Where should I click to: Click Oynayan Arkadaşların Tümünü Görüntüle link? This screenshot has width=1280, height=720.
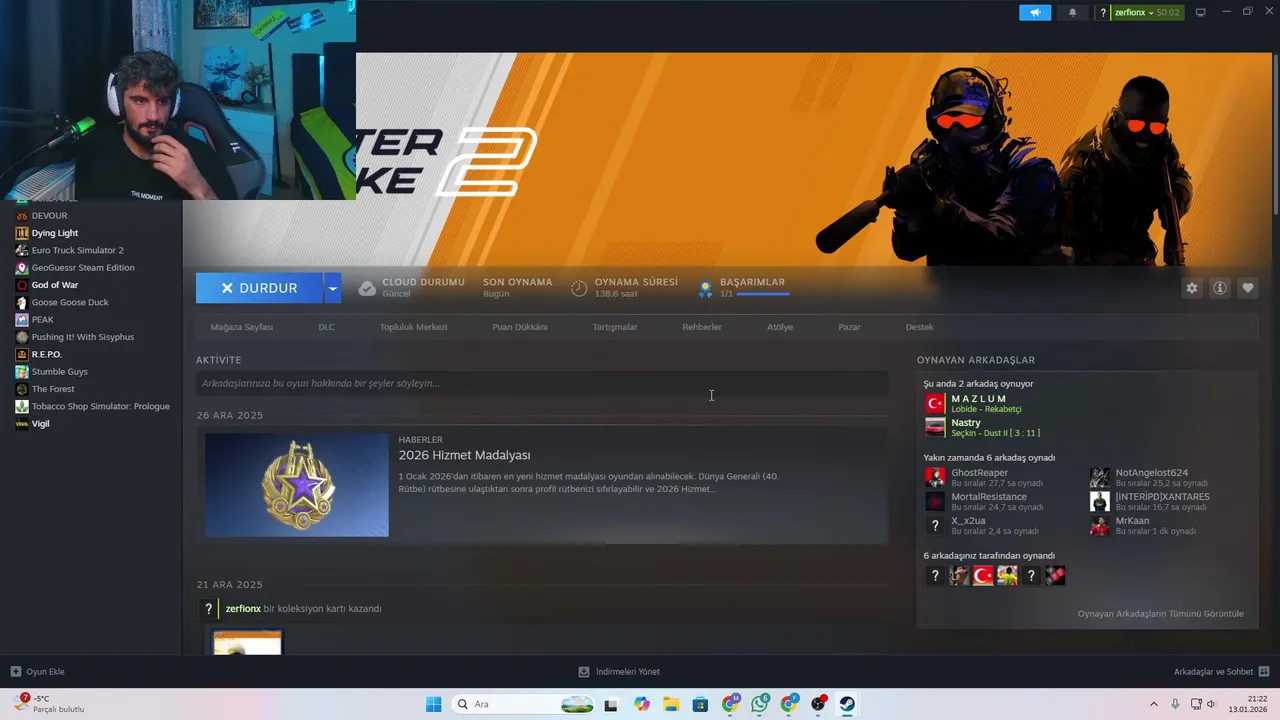coord(1161,614)
